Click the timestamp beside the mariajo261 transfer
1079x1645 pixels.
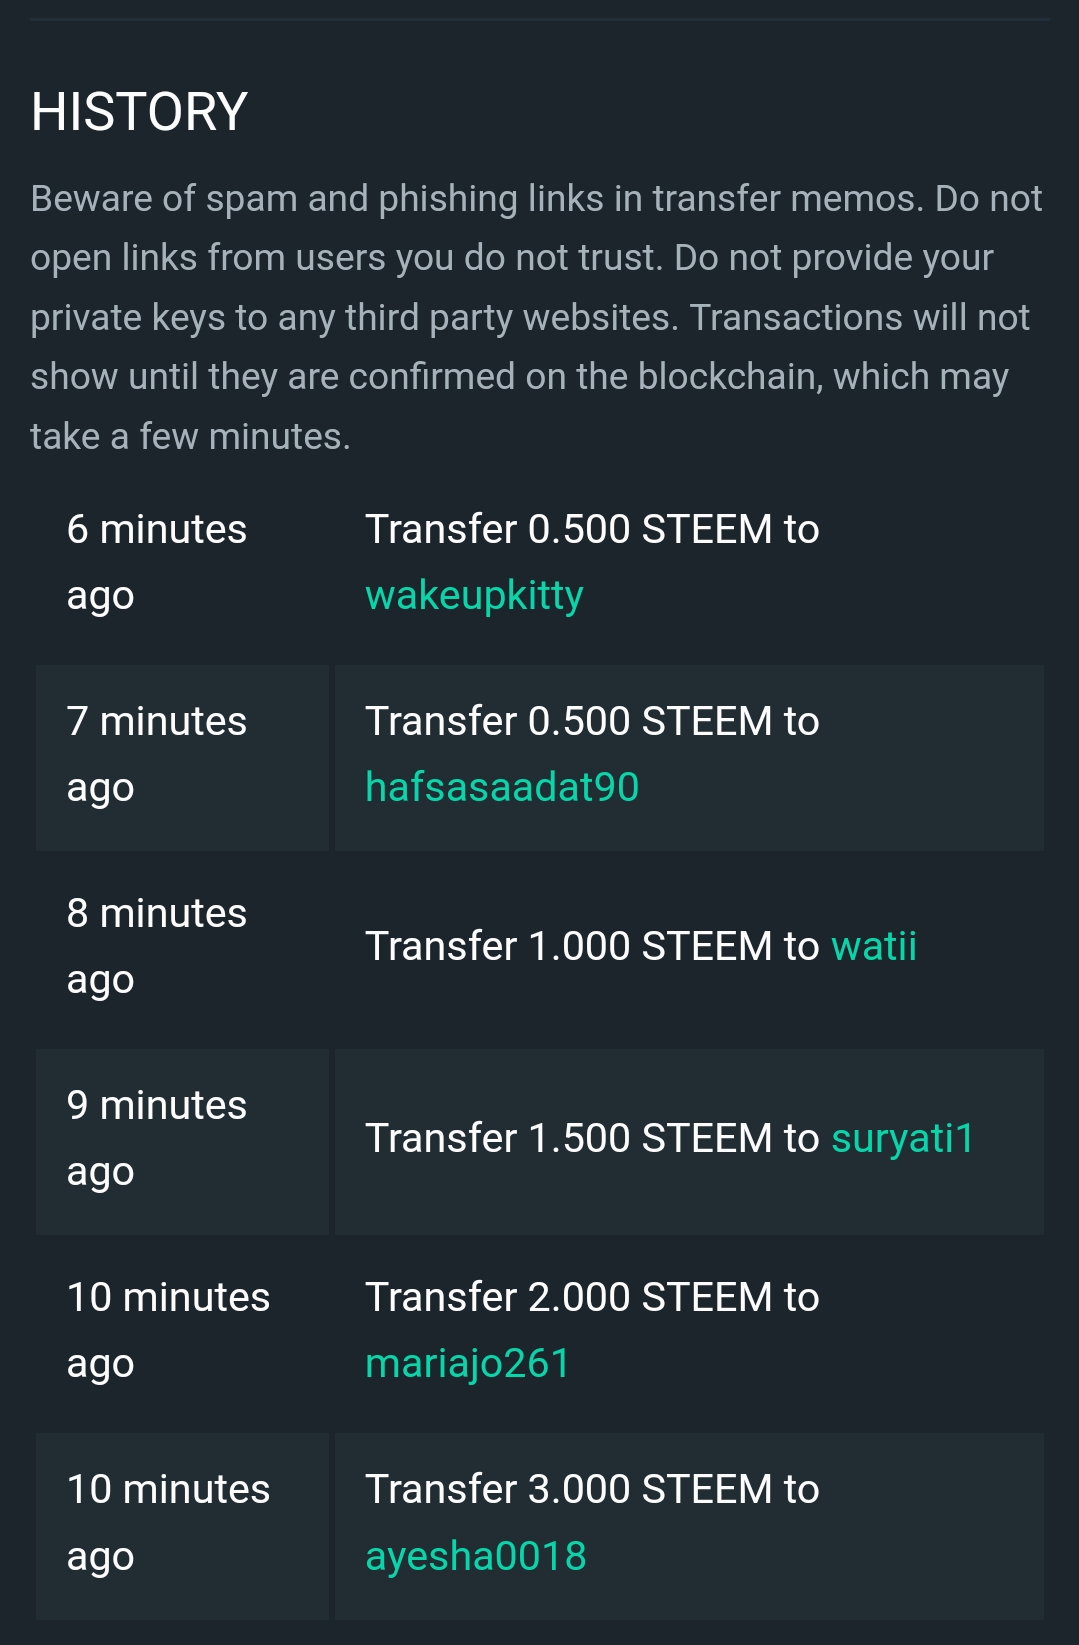point(168,1330)
